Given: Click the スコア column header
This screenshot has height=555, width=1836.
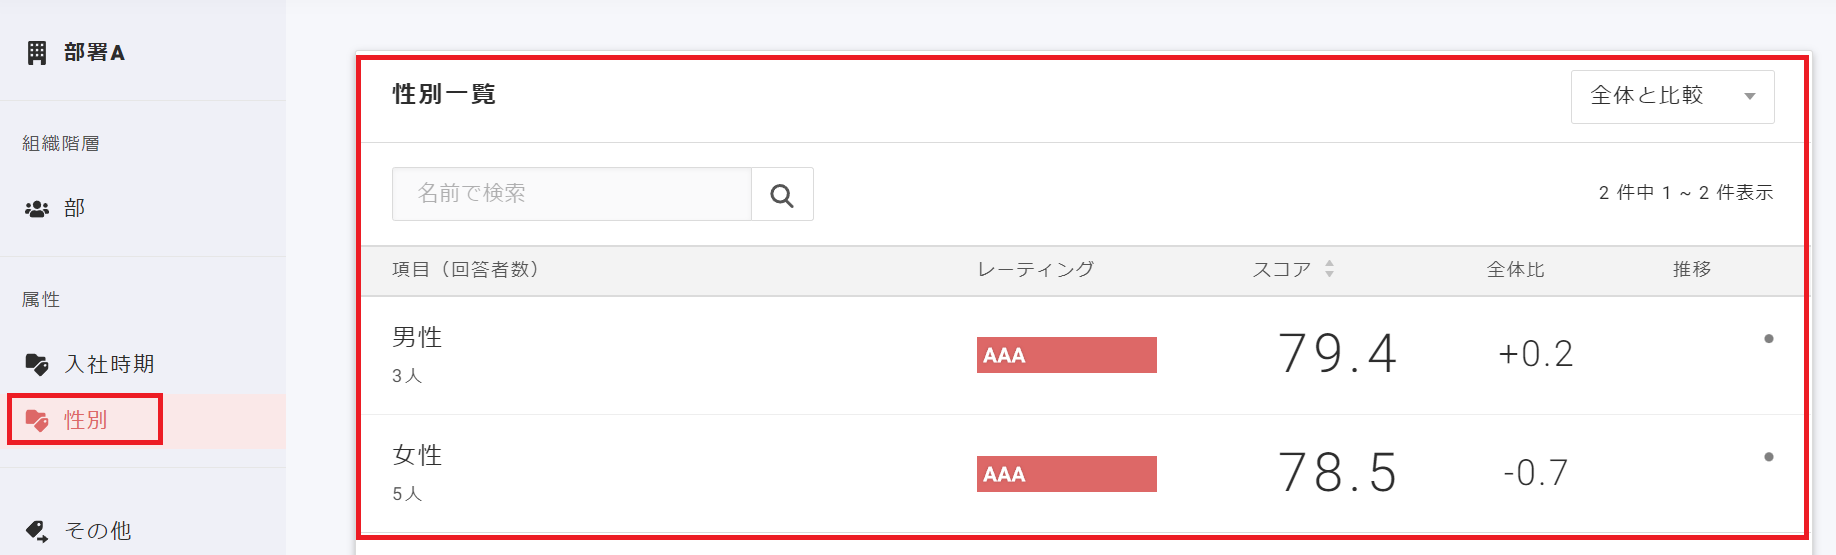Looking at the screenshot, I should pos(1282,270).
